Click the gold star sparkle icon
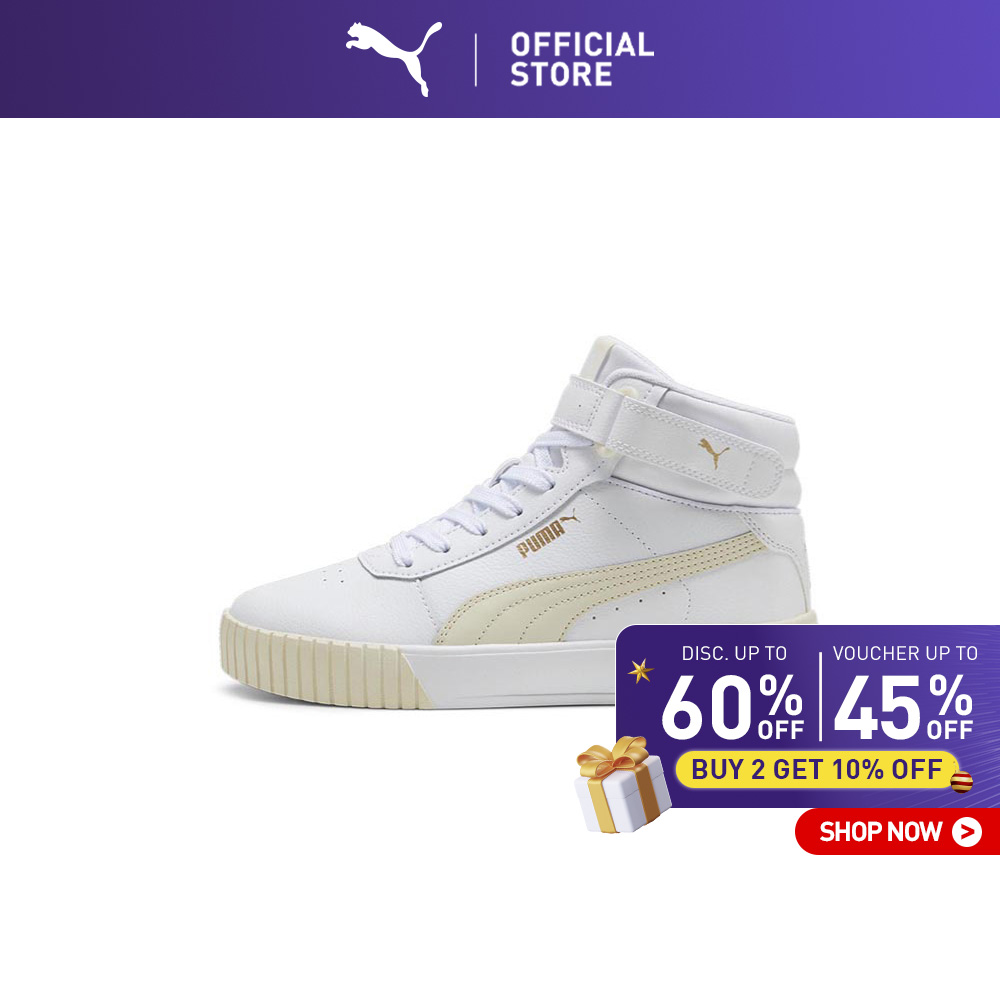 click(640, 670)
